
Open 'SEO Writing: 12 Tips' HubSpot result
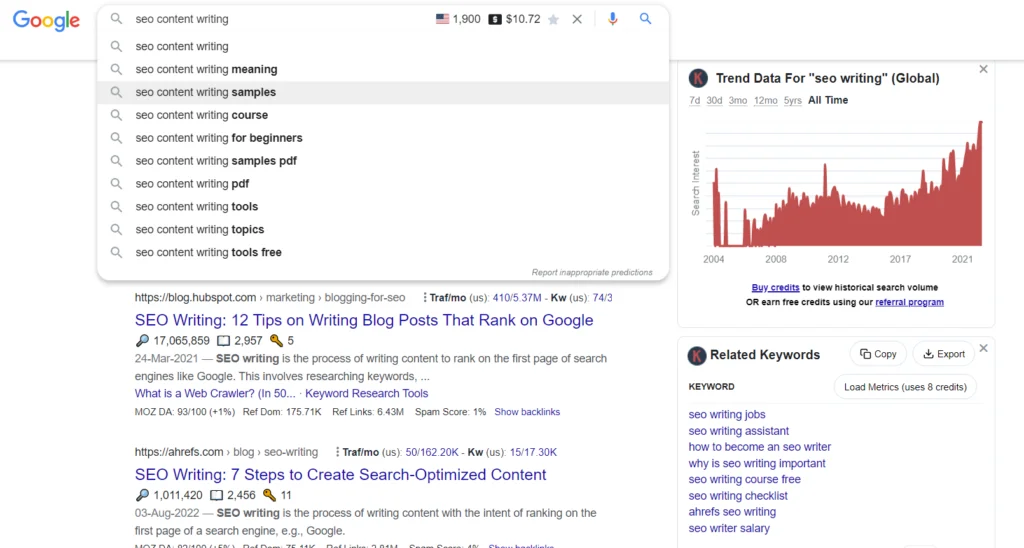click(x=364, y=320)
